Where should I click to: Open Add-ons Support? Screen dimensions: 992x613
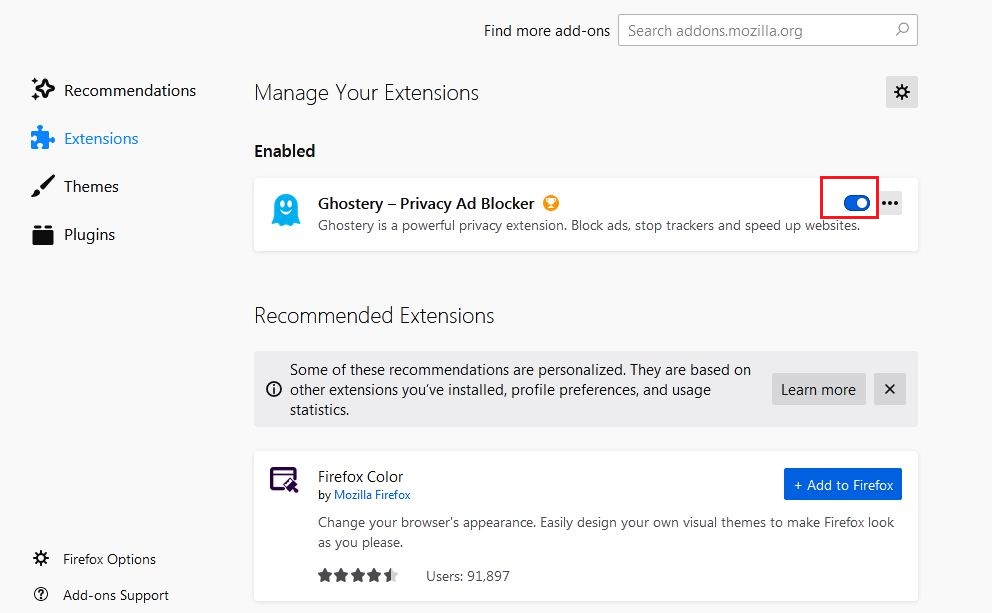tap(115, 595)
